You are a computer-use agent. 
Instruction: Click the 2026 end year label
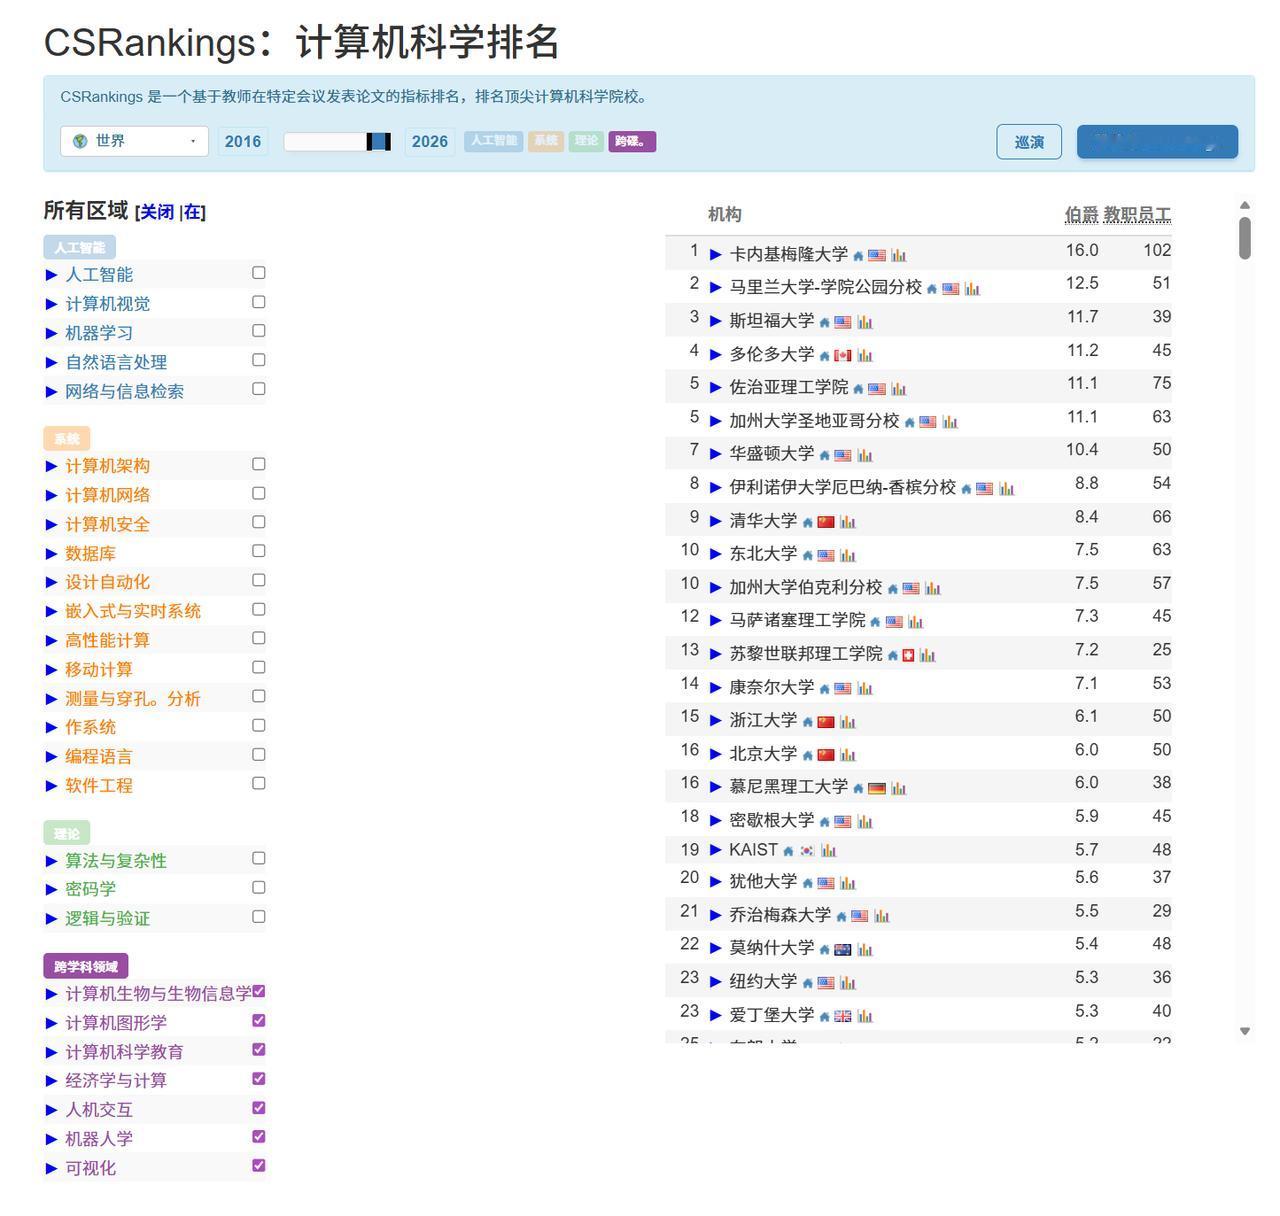tap(430, 141)
